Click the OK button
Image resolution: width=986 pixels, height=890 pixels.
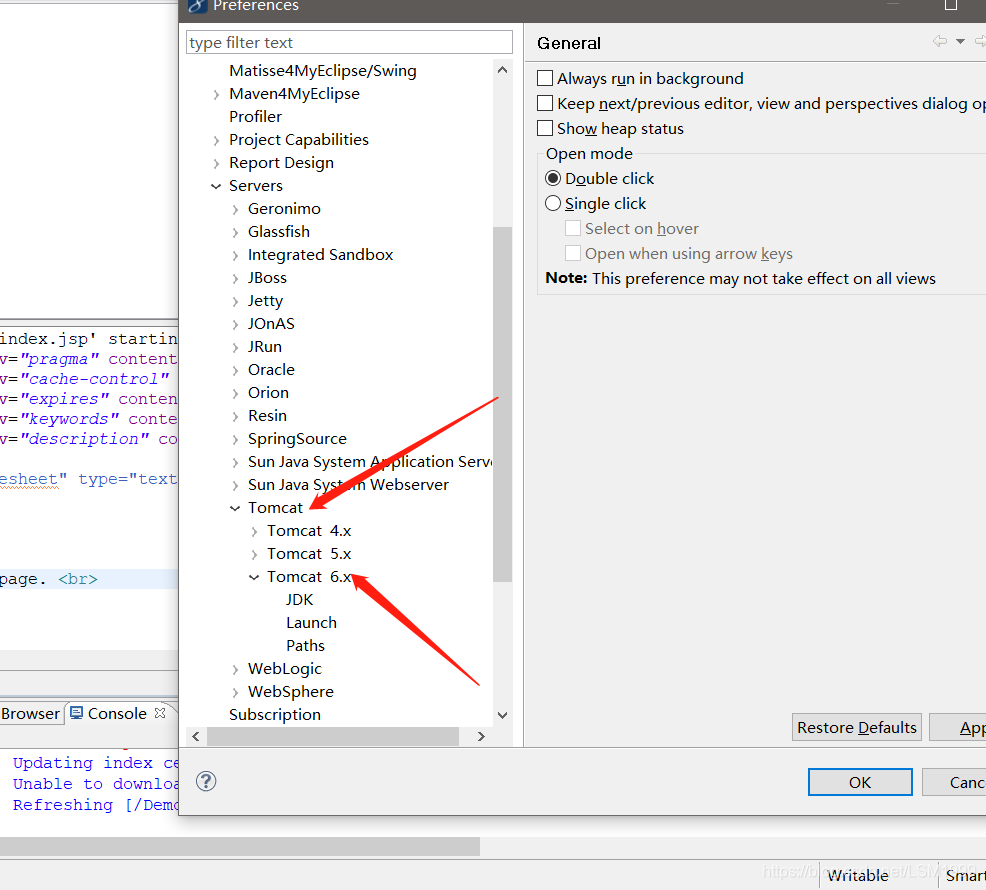(860, 782)
